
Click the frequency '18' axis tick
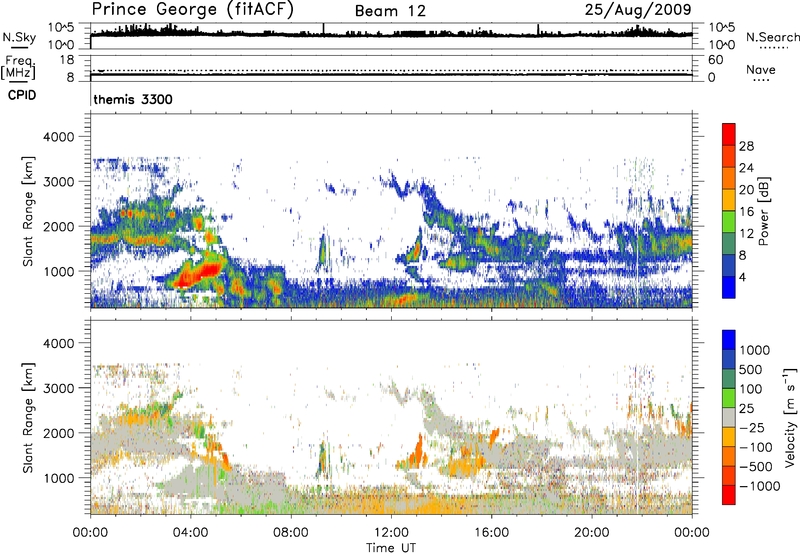[67, 60]
